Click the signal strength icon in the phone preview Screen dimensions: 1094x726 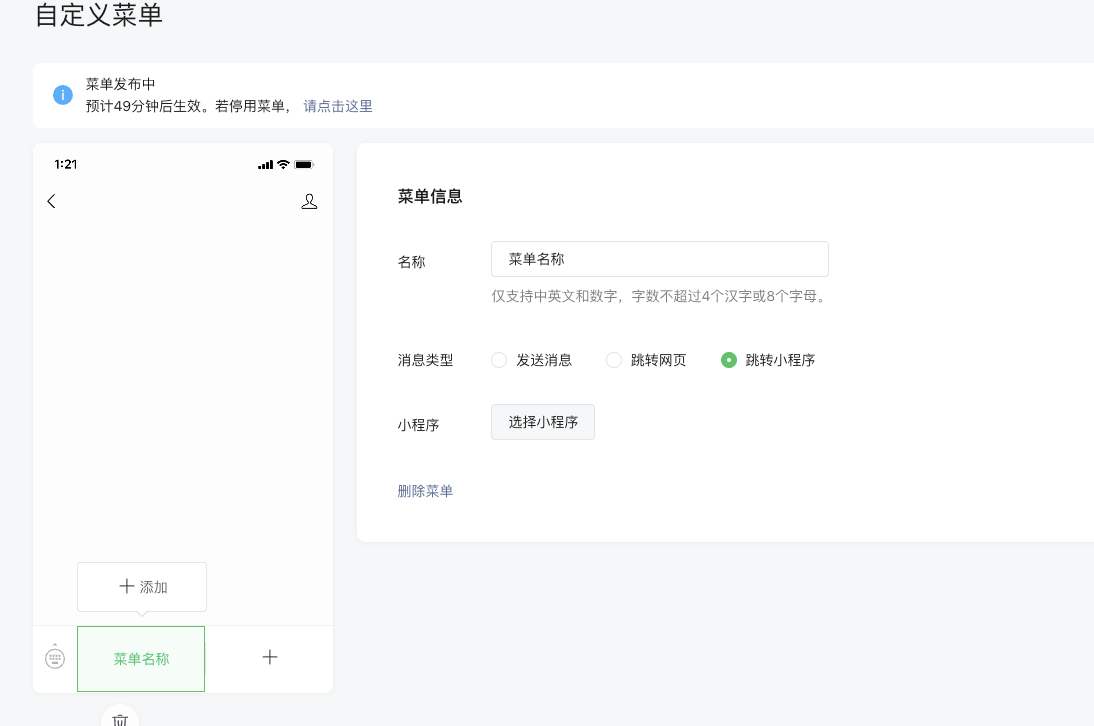(265, 165)
